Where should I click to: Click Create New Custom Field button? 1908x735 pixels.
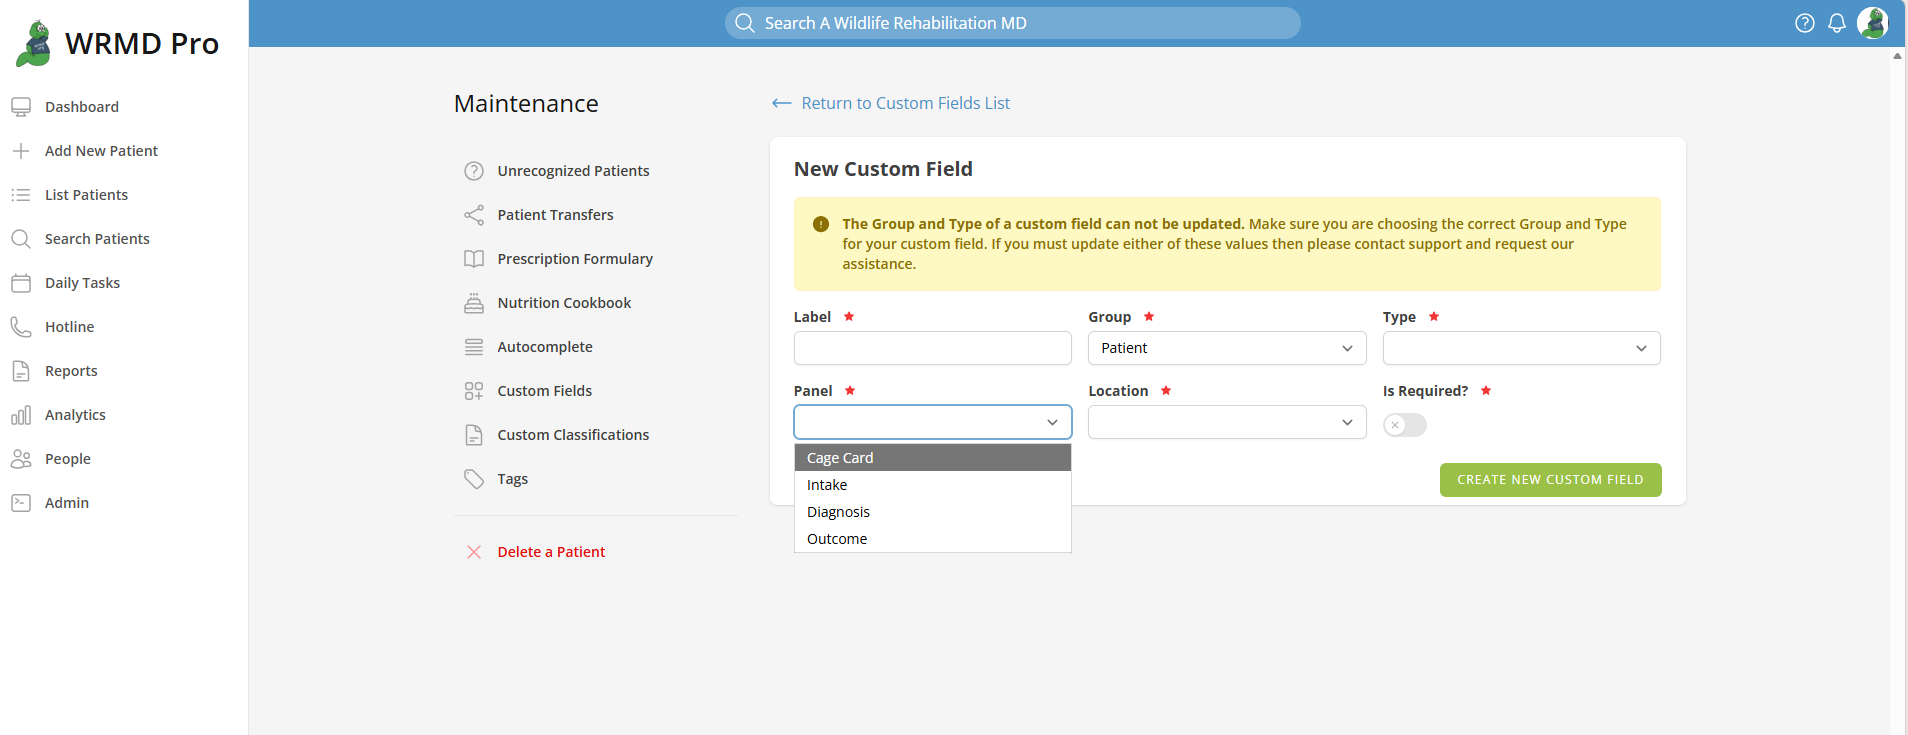[1550, 480]
